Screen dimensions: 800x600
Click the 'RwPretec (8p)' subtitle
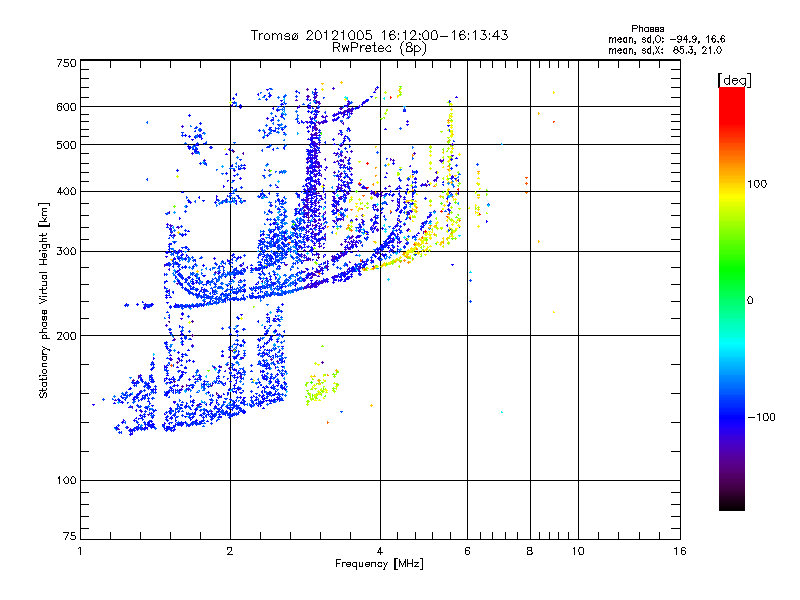[379, 48]
